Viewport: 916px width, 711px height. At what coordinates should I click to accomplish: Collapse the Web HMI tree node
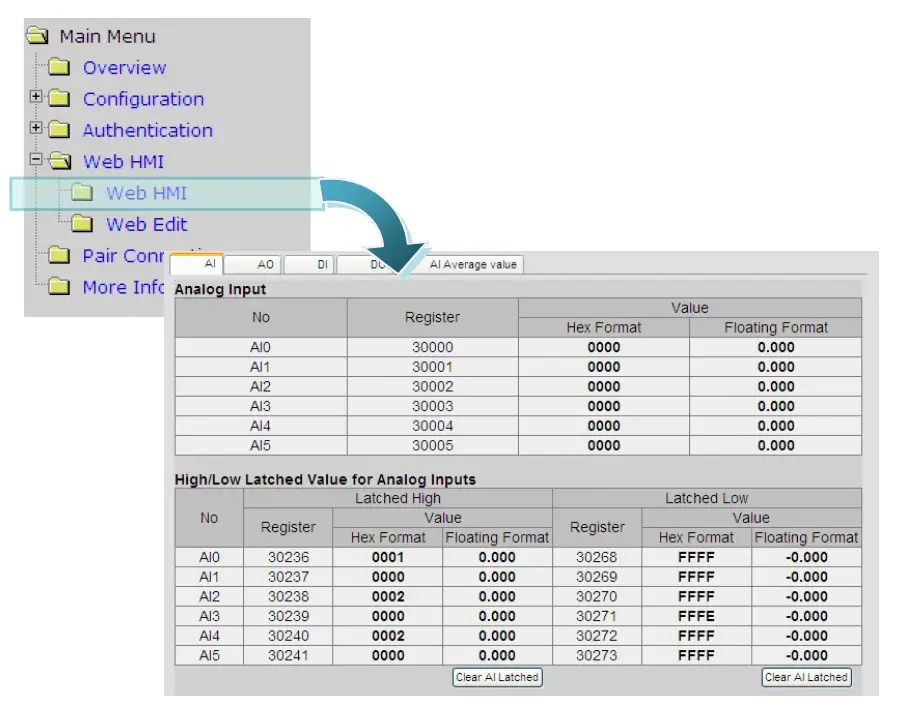point(36,159)
